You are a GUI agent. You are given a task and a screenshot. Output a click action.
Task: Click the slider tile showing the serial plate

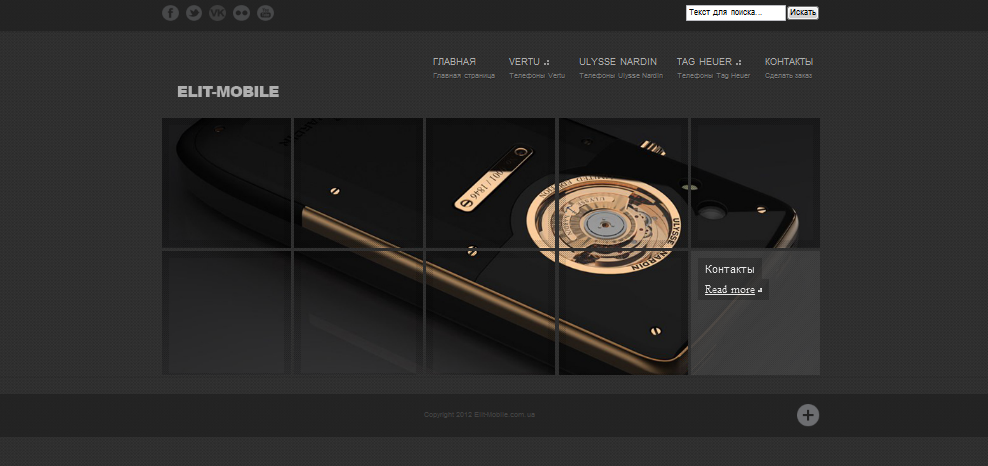(490, 183)
